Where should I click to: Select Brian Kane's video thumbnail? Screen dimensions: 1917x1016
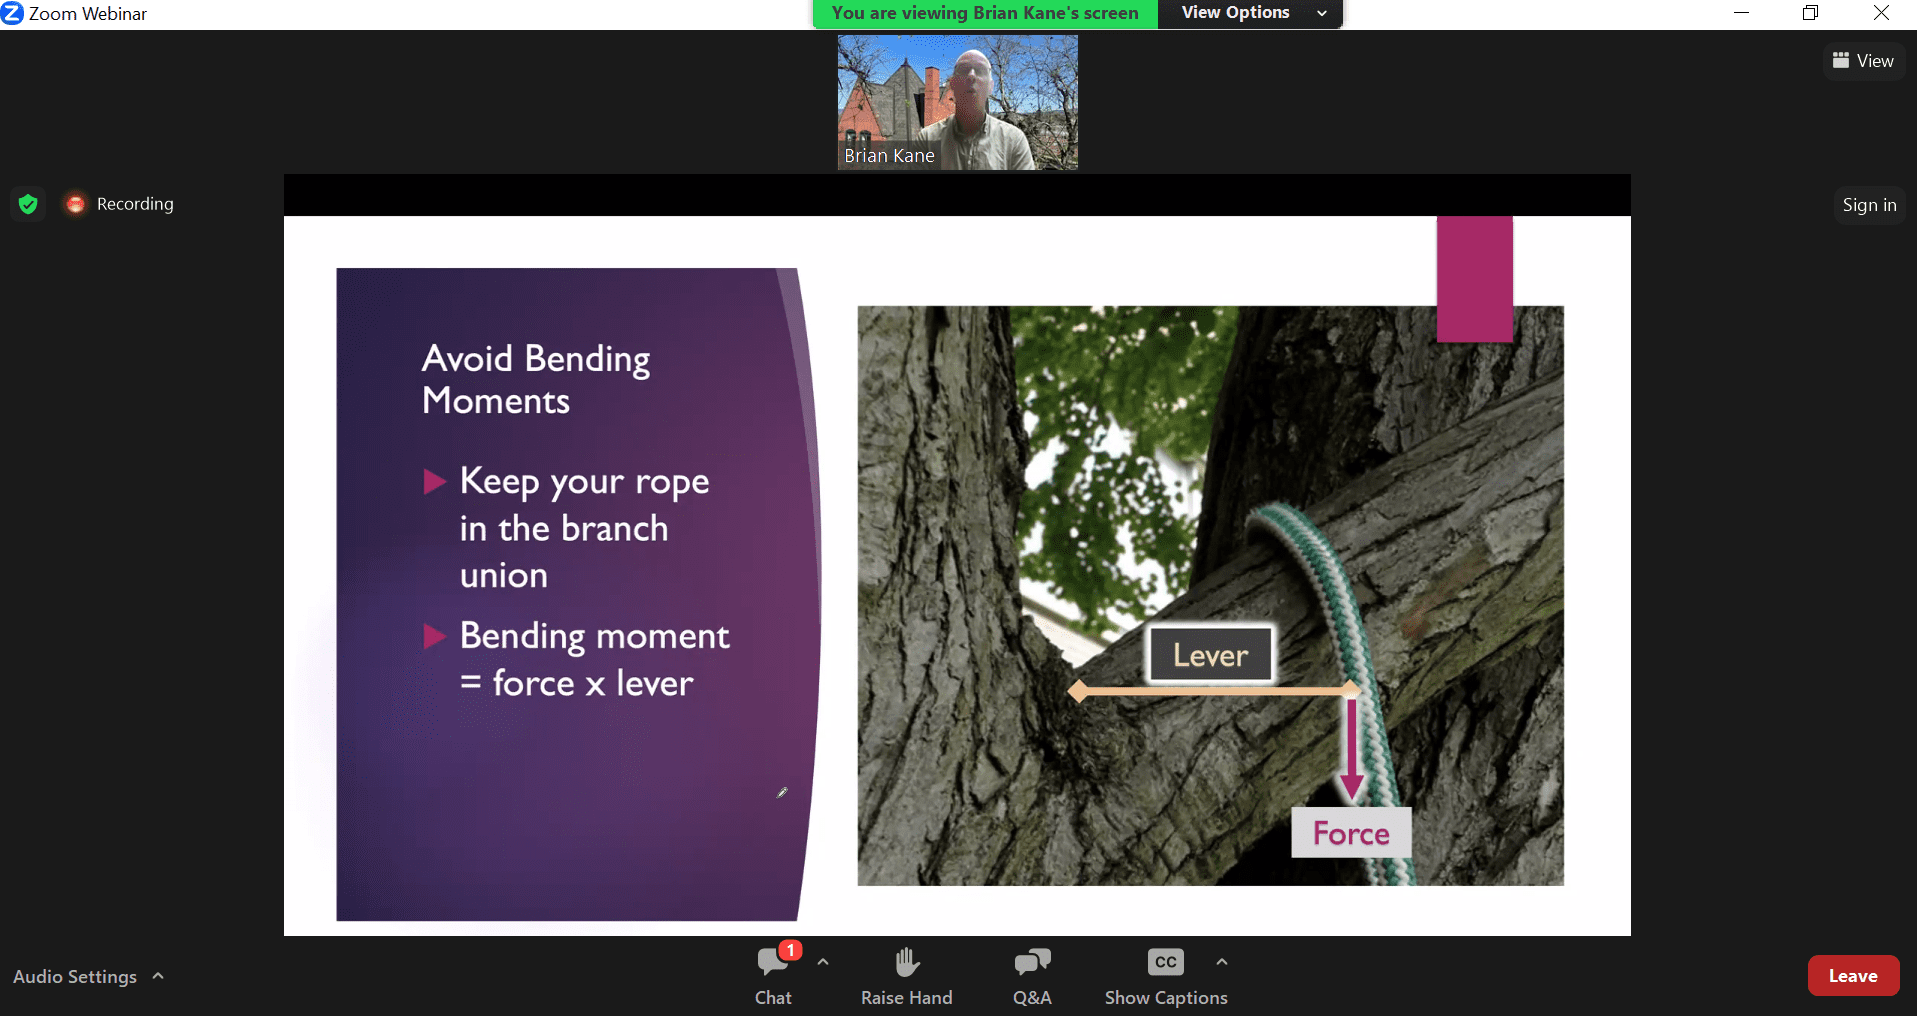tap(957, 102)
